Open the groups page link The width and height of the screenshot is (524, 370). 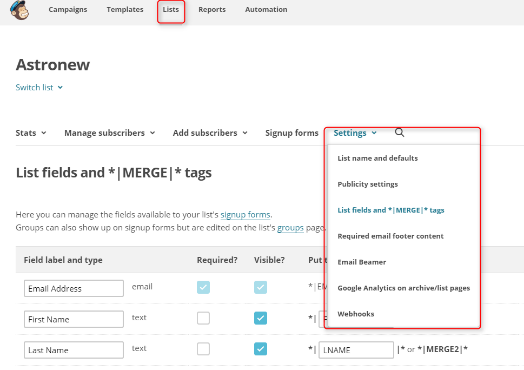pyautogui.click(x=290, y=228)
